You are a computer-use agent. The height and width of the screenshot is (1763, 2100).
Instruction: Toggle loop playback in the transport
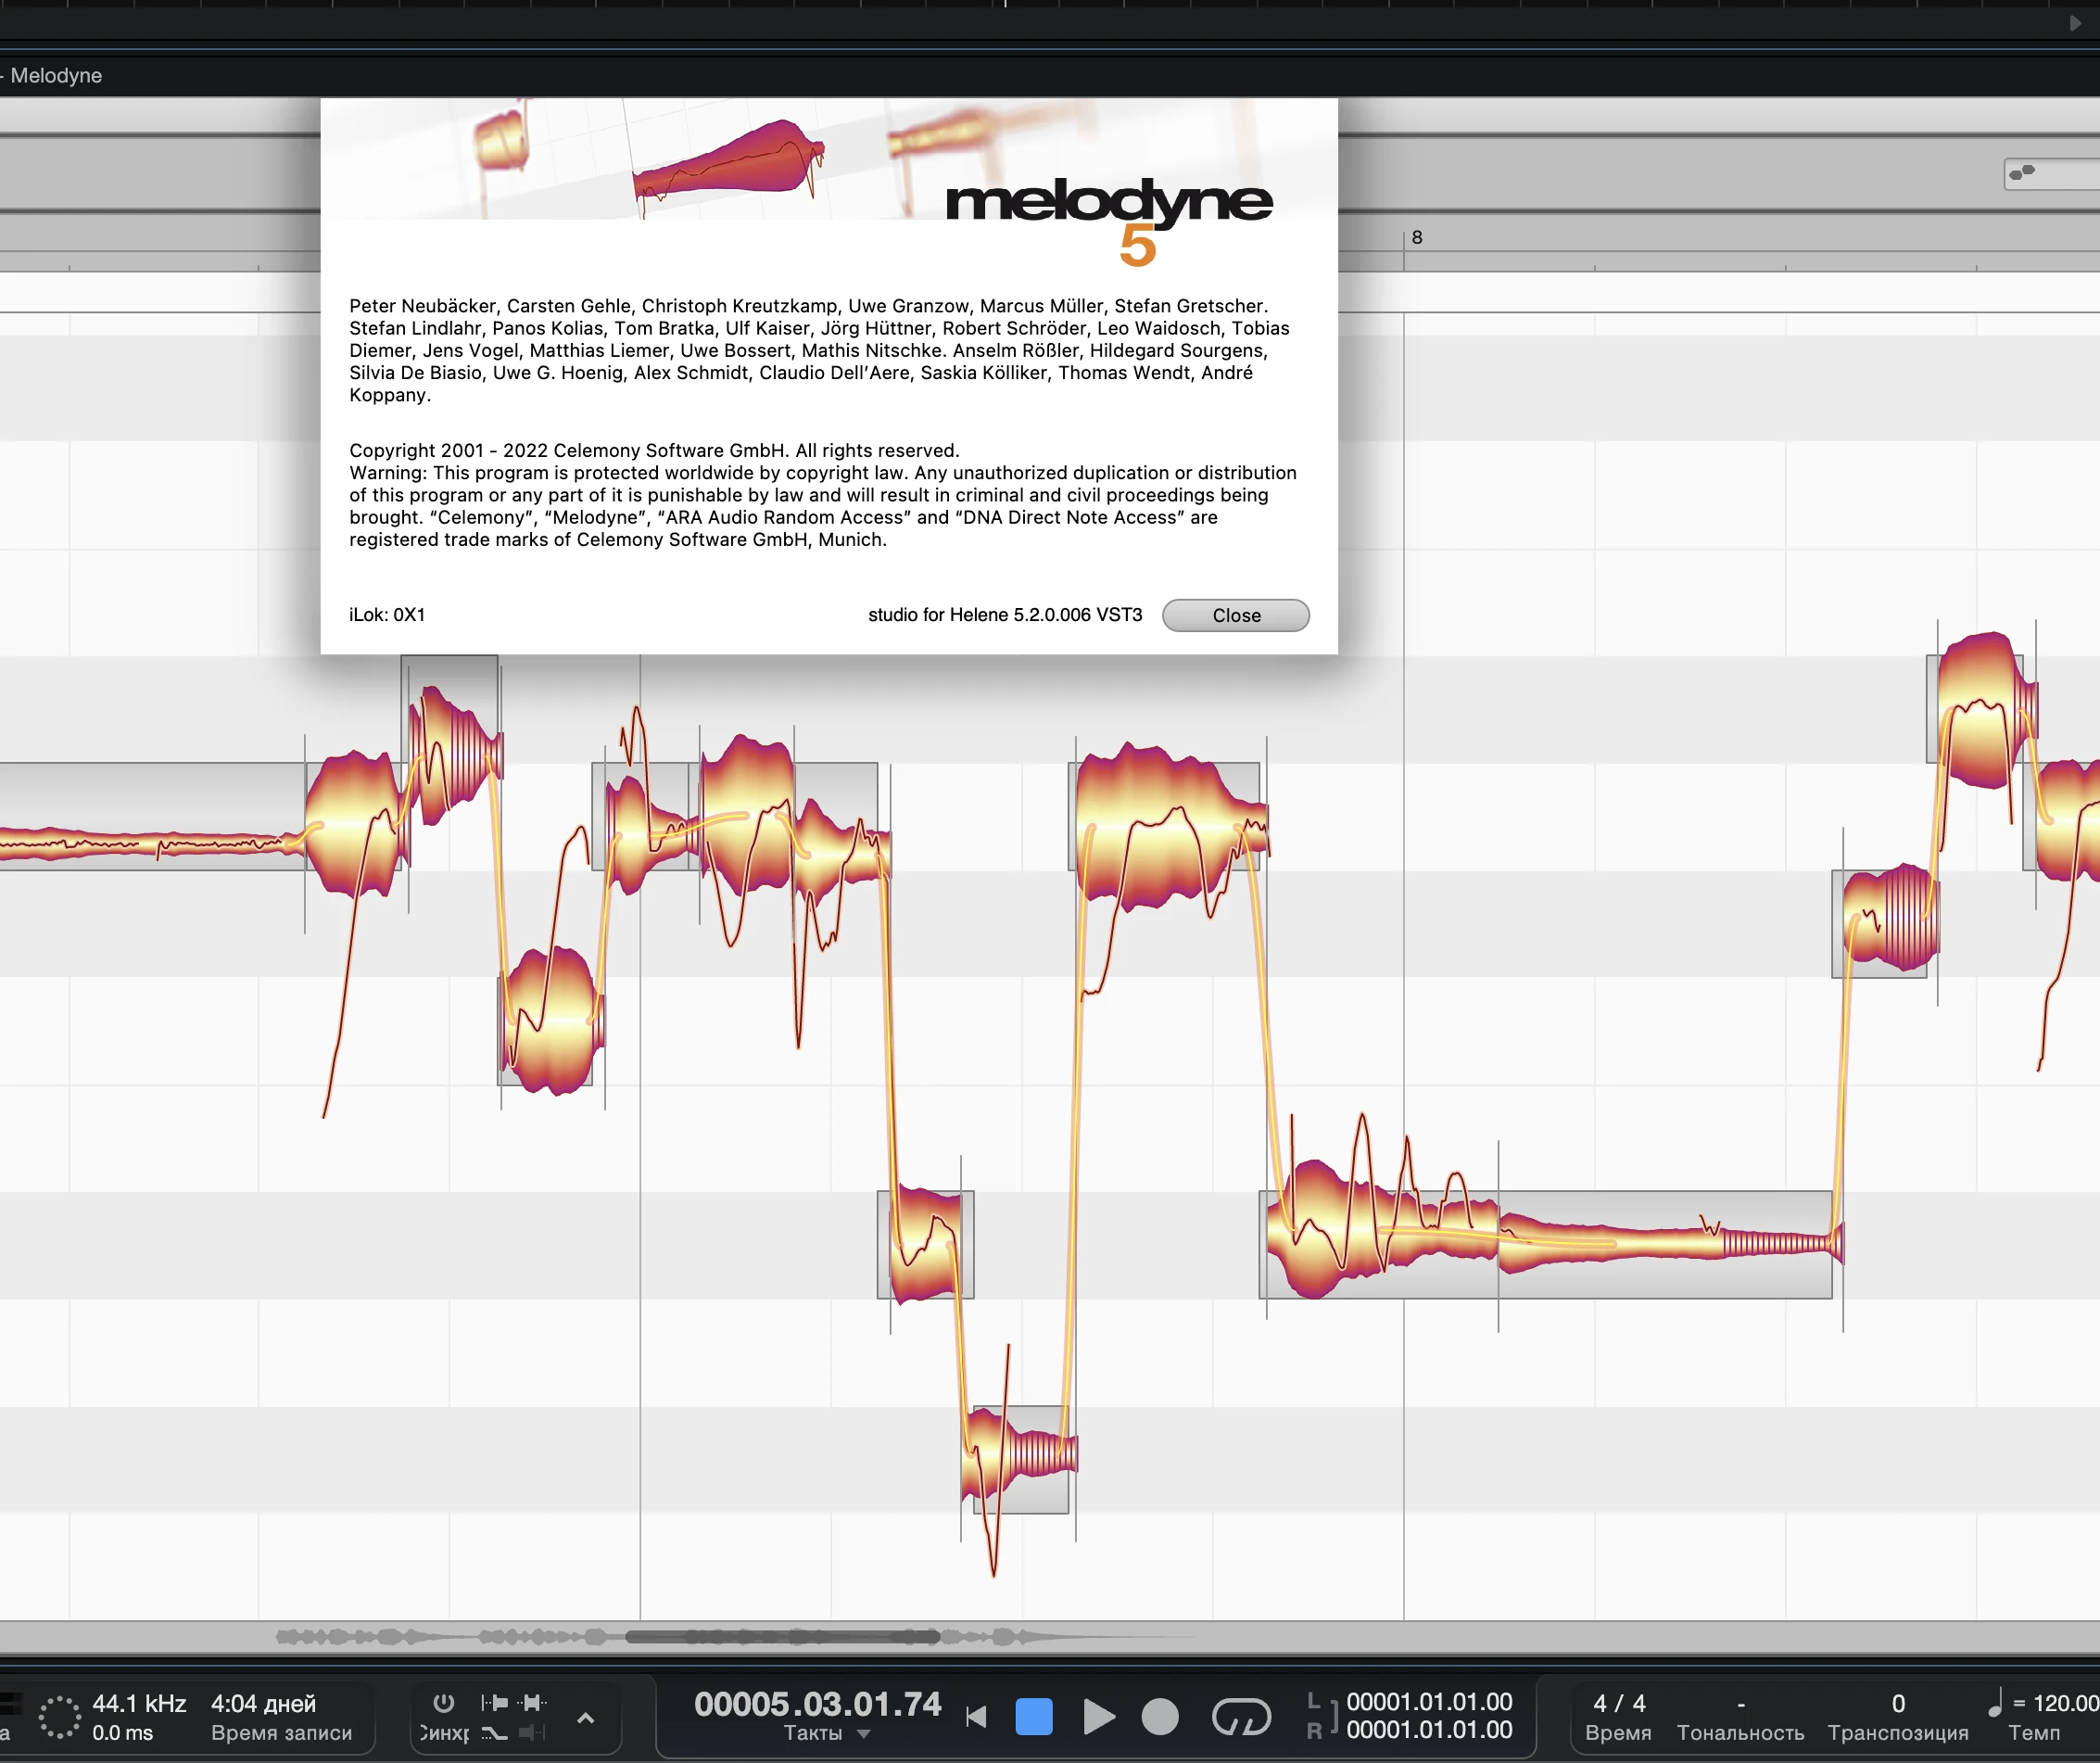coord(1240,1716)
